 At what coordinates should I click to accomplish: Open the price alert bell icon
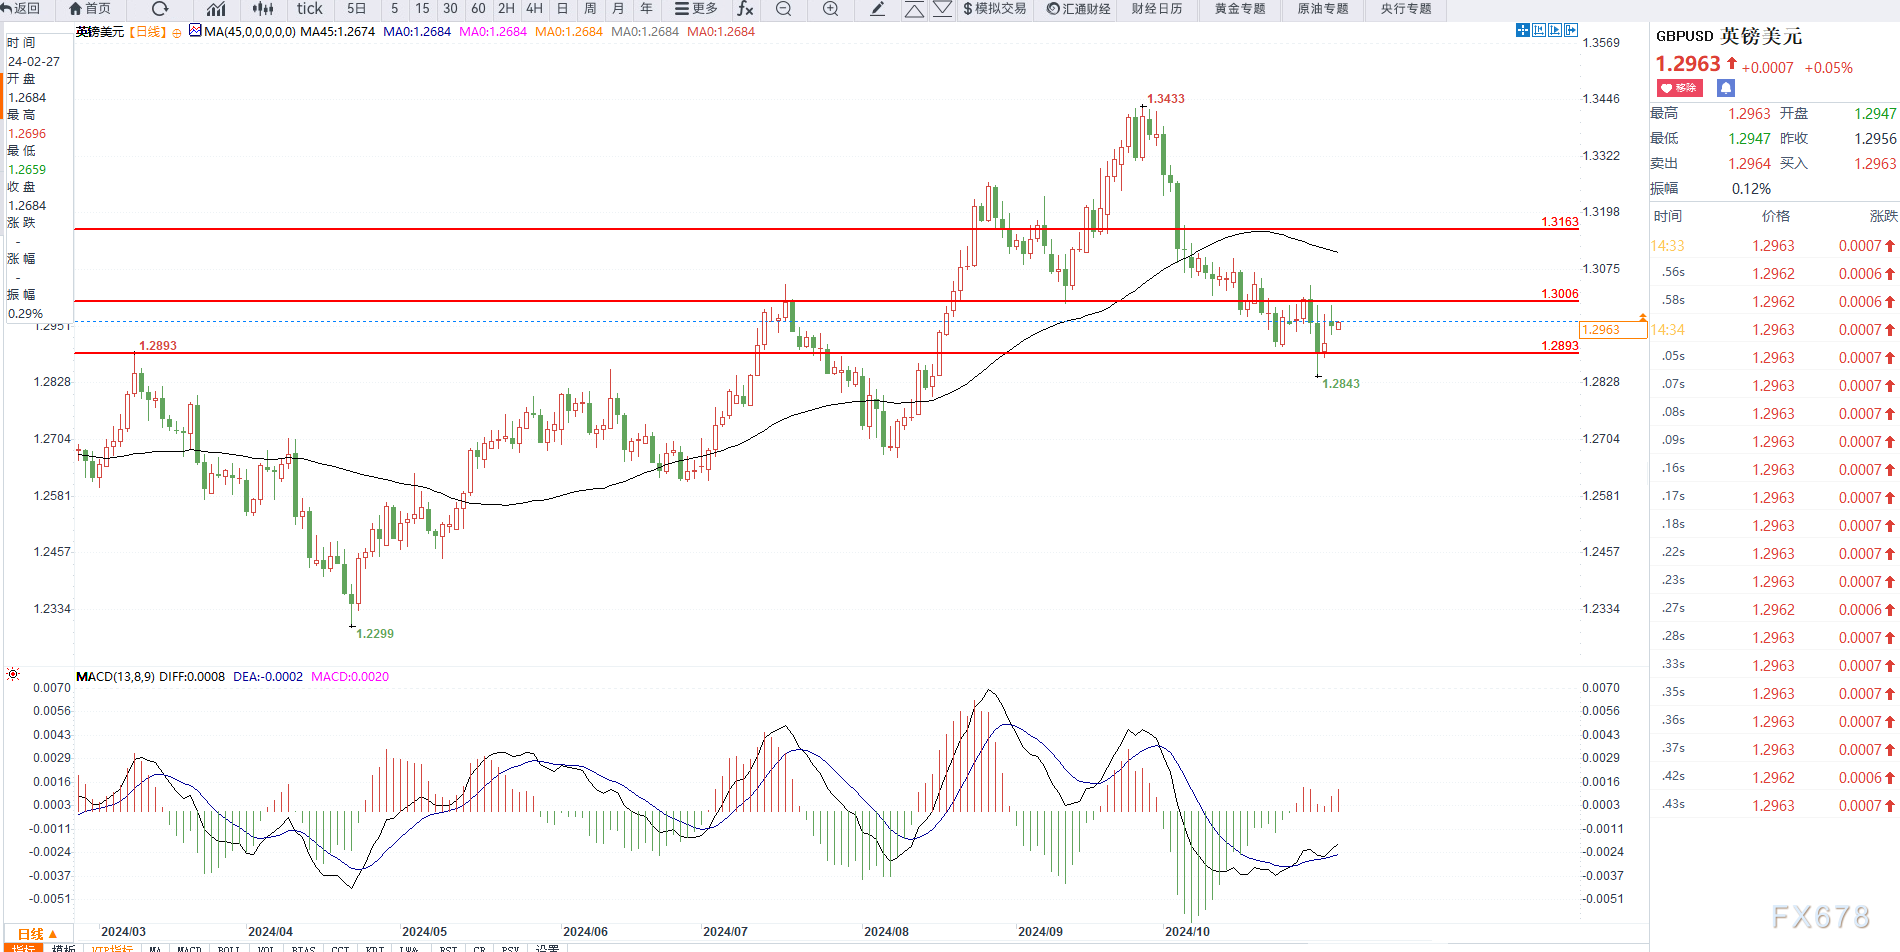1725,88
